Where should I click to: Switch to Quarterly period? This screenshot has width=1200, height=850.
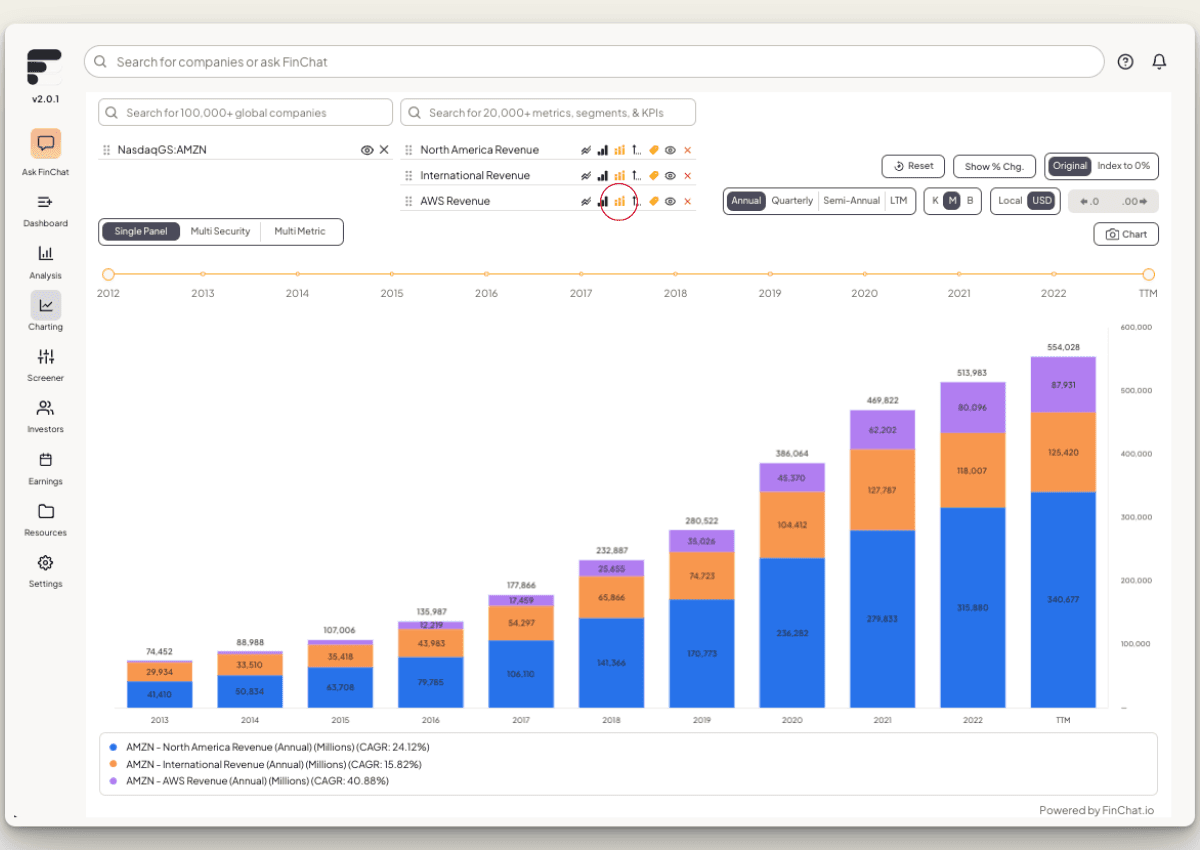pos(792,201)
